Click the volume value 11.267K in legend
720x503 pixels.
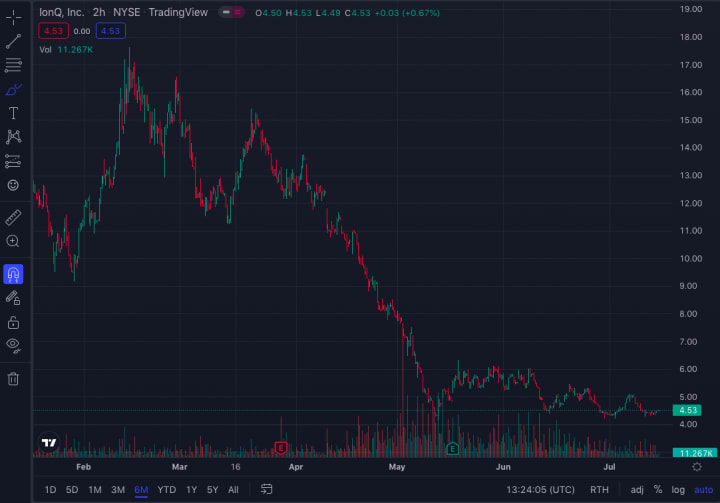[75, 50]
